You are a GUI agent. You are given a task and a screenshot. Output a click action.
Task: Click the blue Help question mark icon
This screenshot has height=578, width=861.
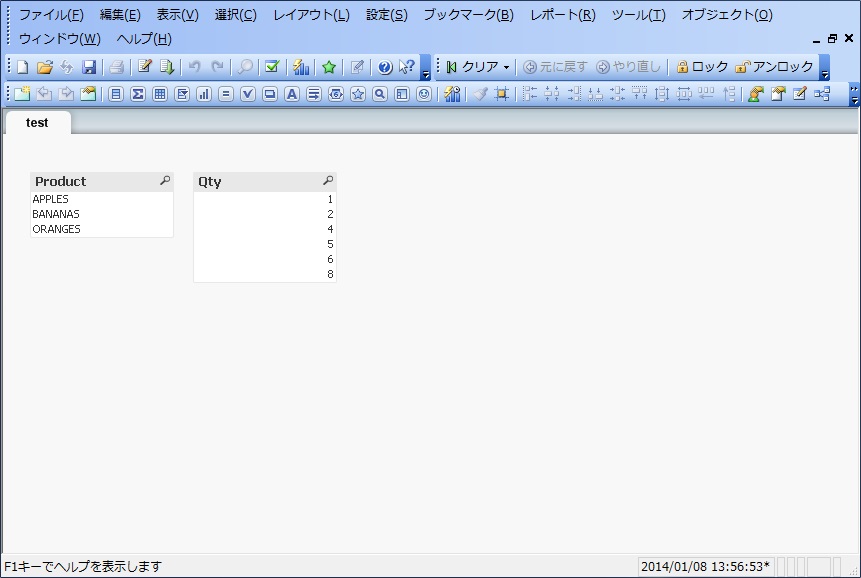pyautogui.click(x=385, y=67)
